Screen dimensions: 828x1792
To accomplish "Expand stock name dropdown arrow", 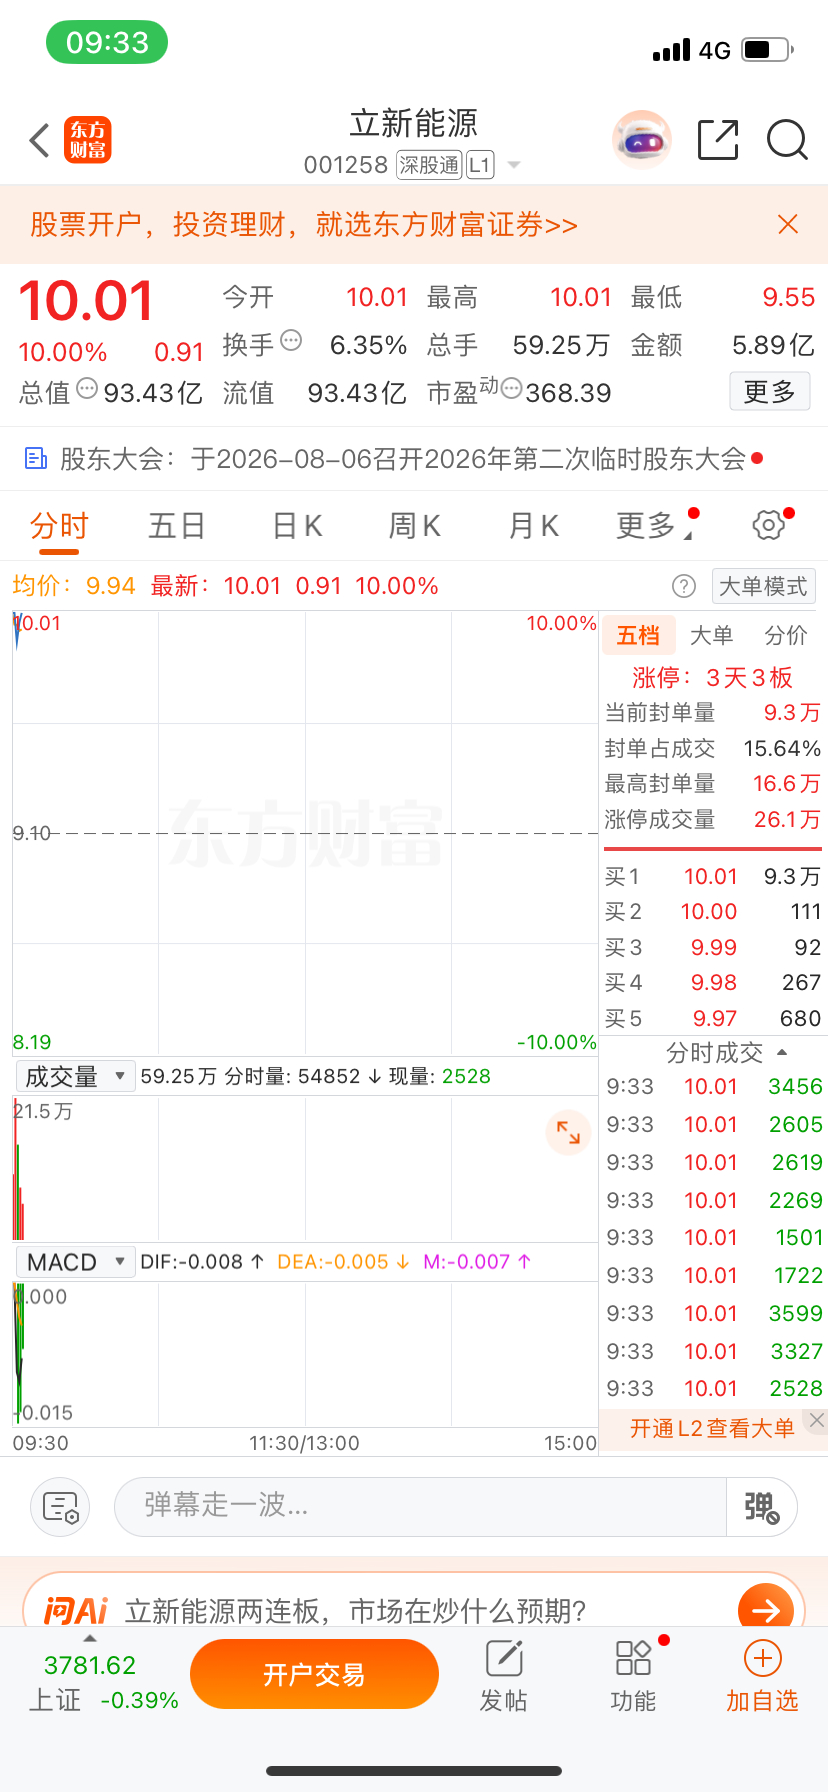I will click(x=514, y=165).
